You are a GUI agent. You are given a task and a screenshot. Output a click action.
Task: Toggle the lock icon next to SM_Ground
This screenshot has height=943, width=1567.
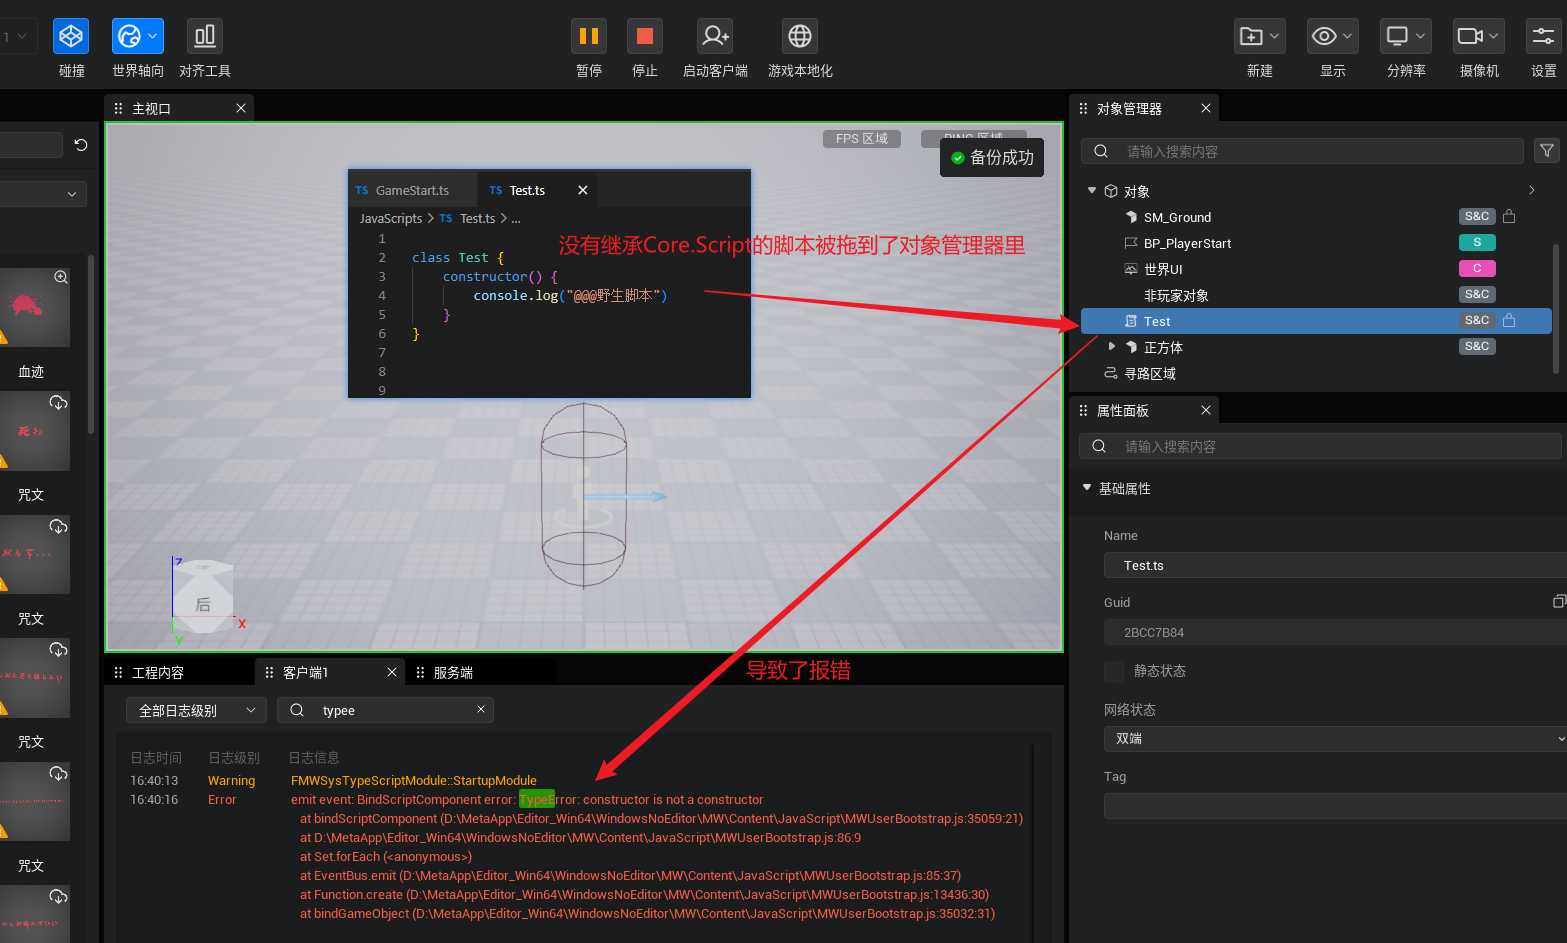coord(1509,216)
